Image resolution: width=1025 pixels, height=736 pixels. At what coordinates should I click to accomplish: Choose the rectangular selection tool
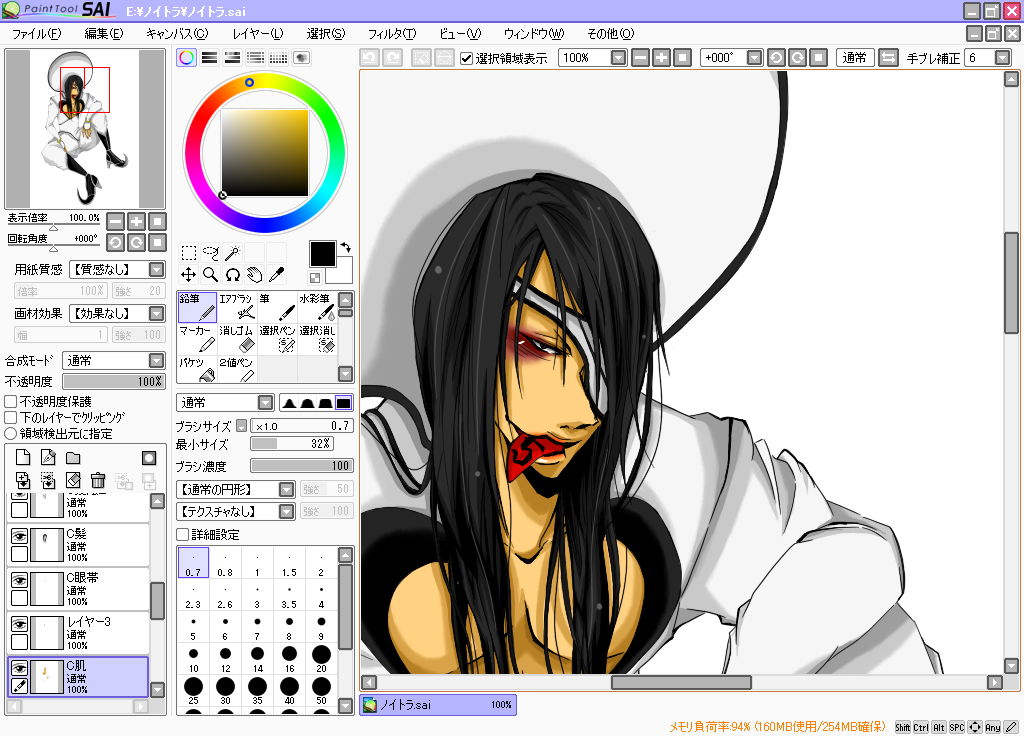click(x=189, y=253)
